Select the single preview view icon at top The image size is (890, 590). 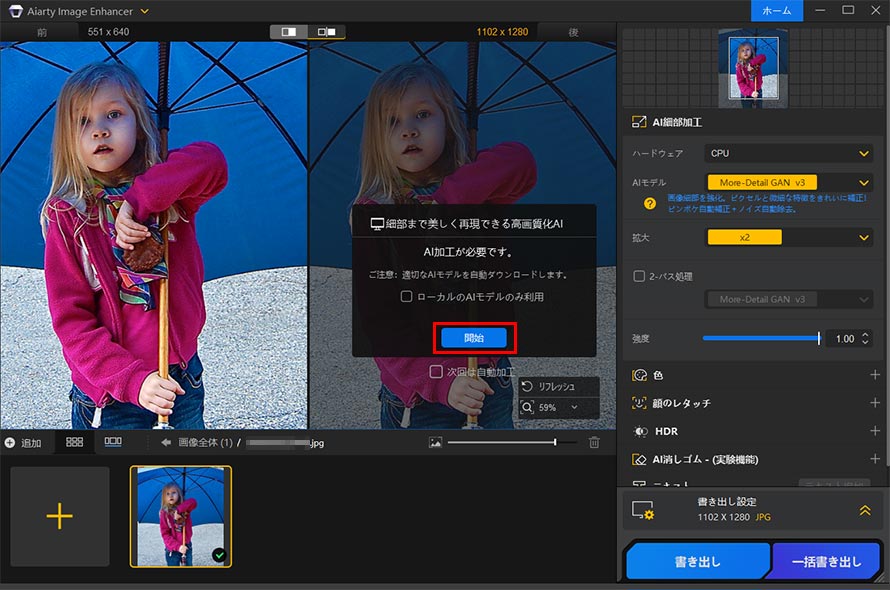[x=289, y=31]
